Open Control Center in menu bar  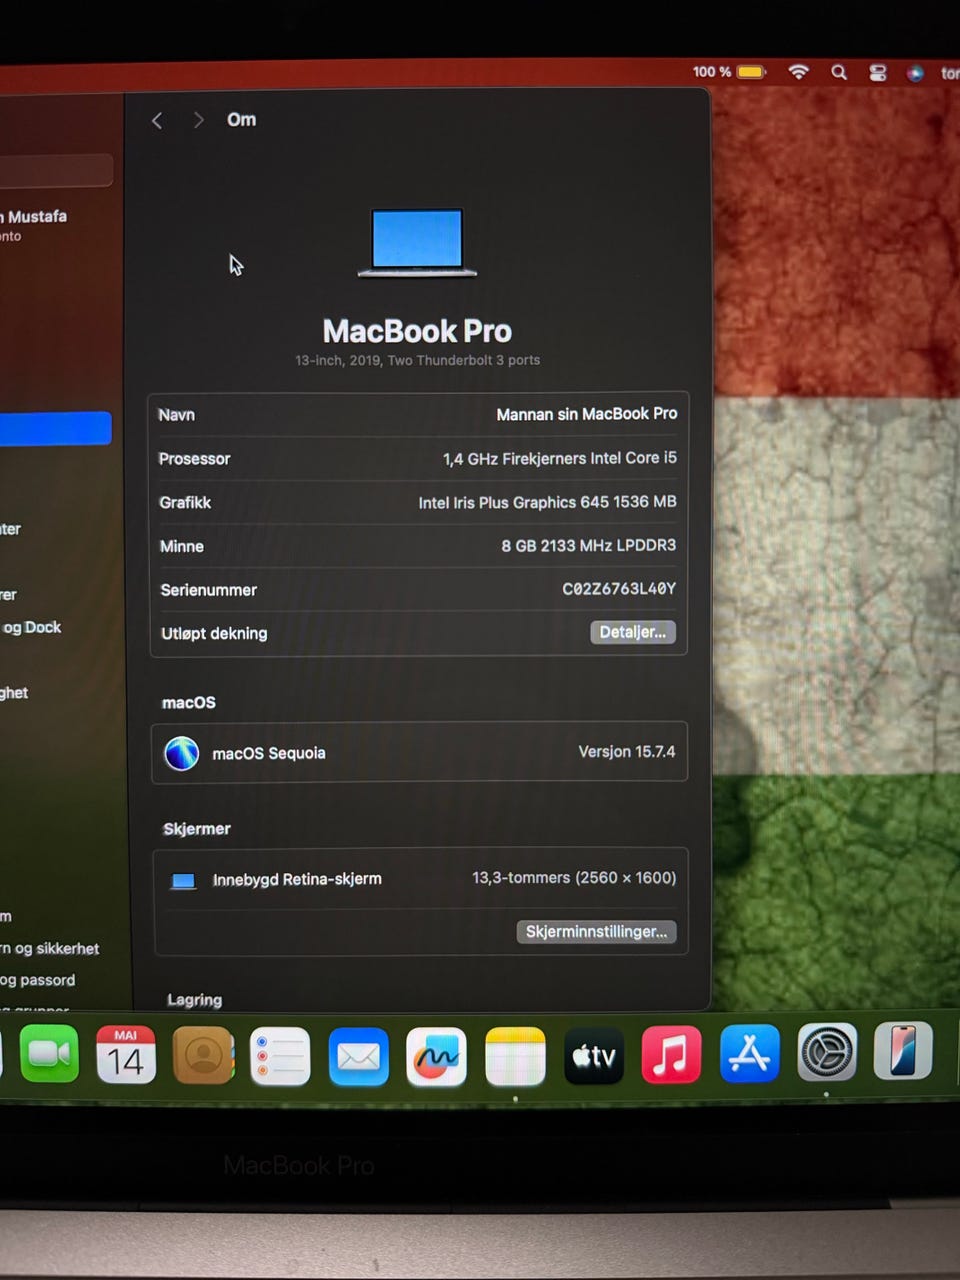(x=877, y=73)
